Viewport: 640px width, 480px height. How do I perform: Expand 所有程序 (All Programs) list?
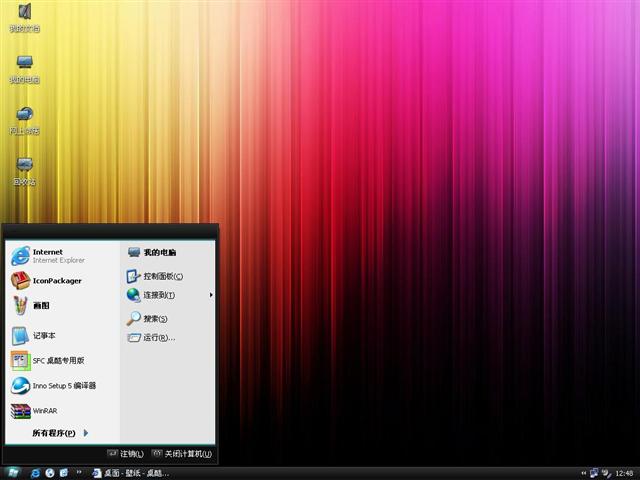(x=60, y=433)
